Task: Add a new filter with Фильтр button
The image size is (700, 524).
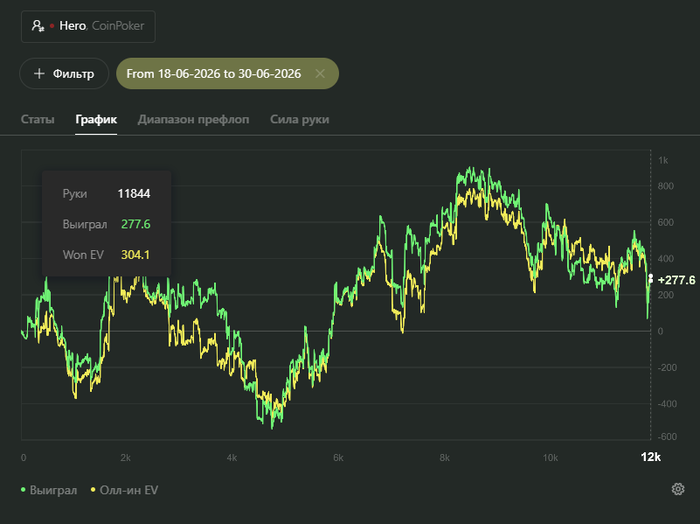Action: click(64, 74)
